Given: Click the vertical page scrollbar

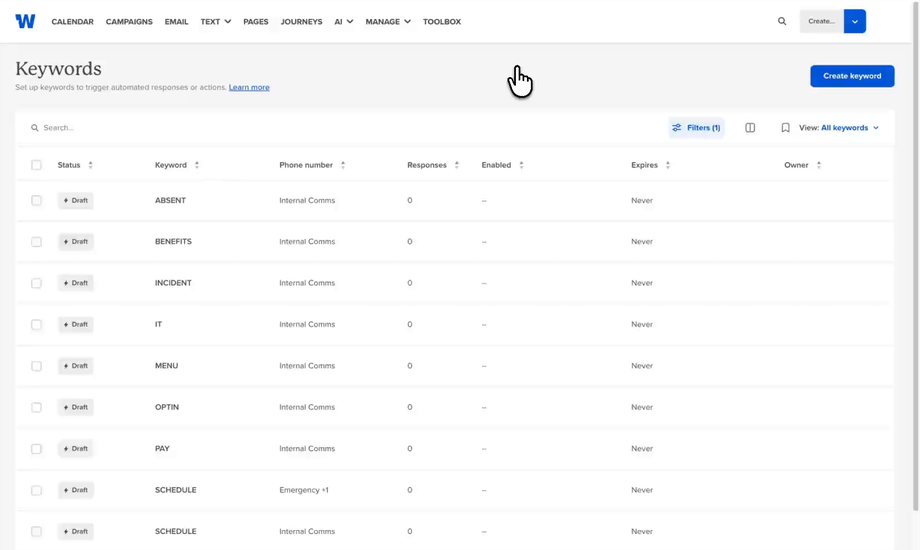Looking at the screenshot, I should 916,255.
